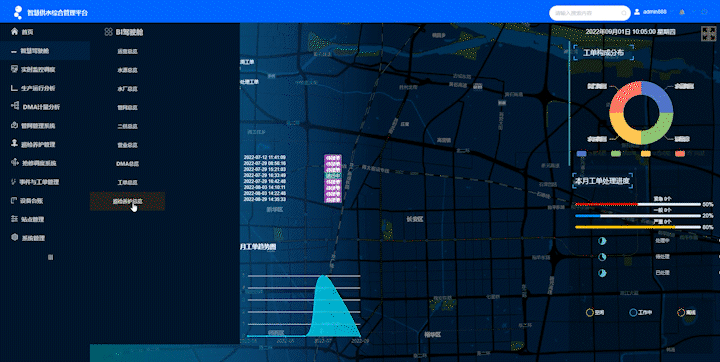Image resolution: width=720 pixels, height=362 pixels.
Task: Click the platform logo in header
Action: 17,12
